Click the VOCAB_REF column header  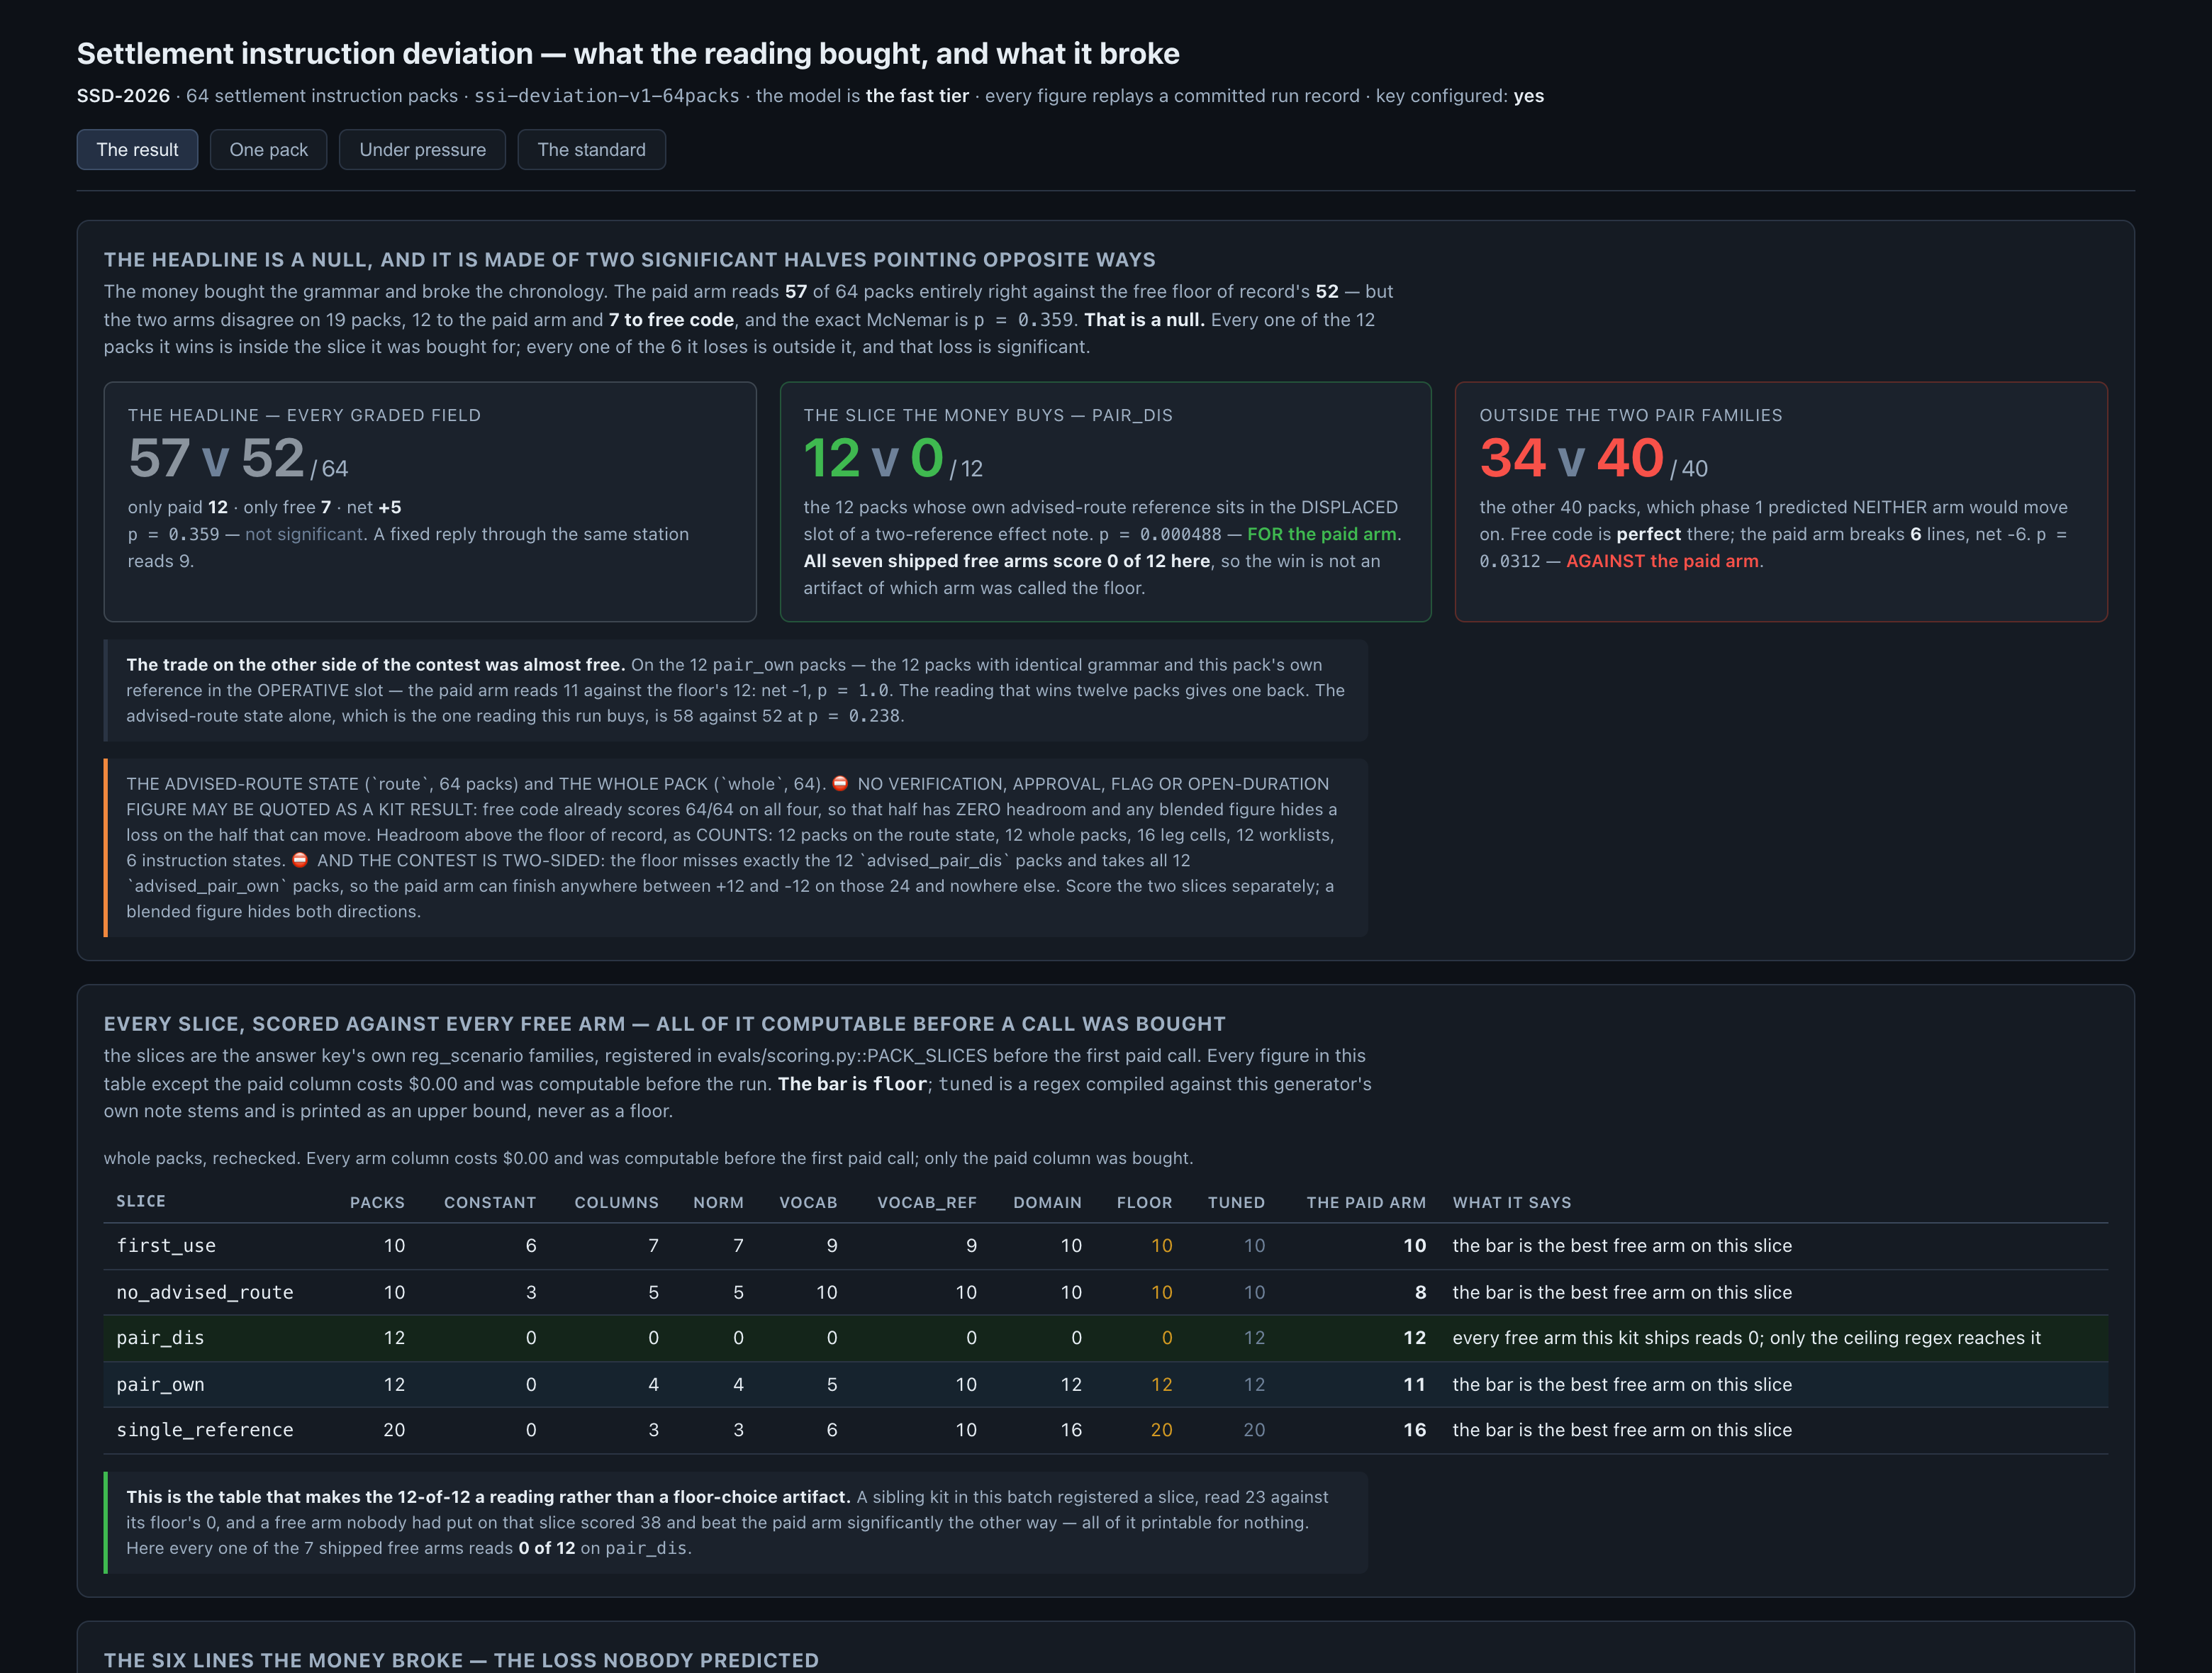coord(926,1202)
